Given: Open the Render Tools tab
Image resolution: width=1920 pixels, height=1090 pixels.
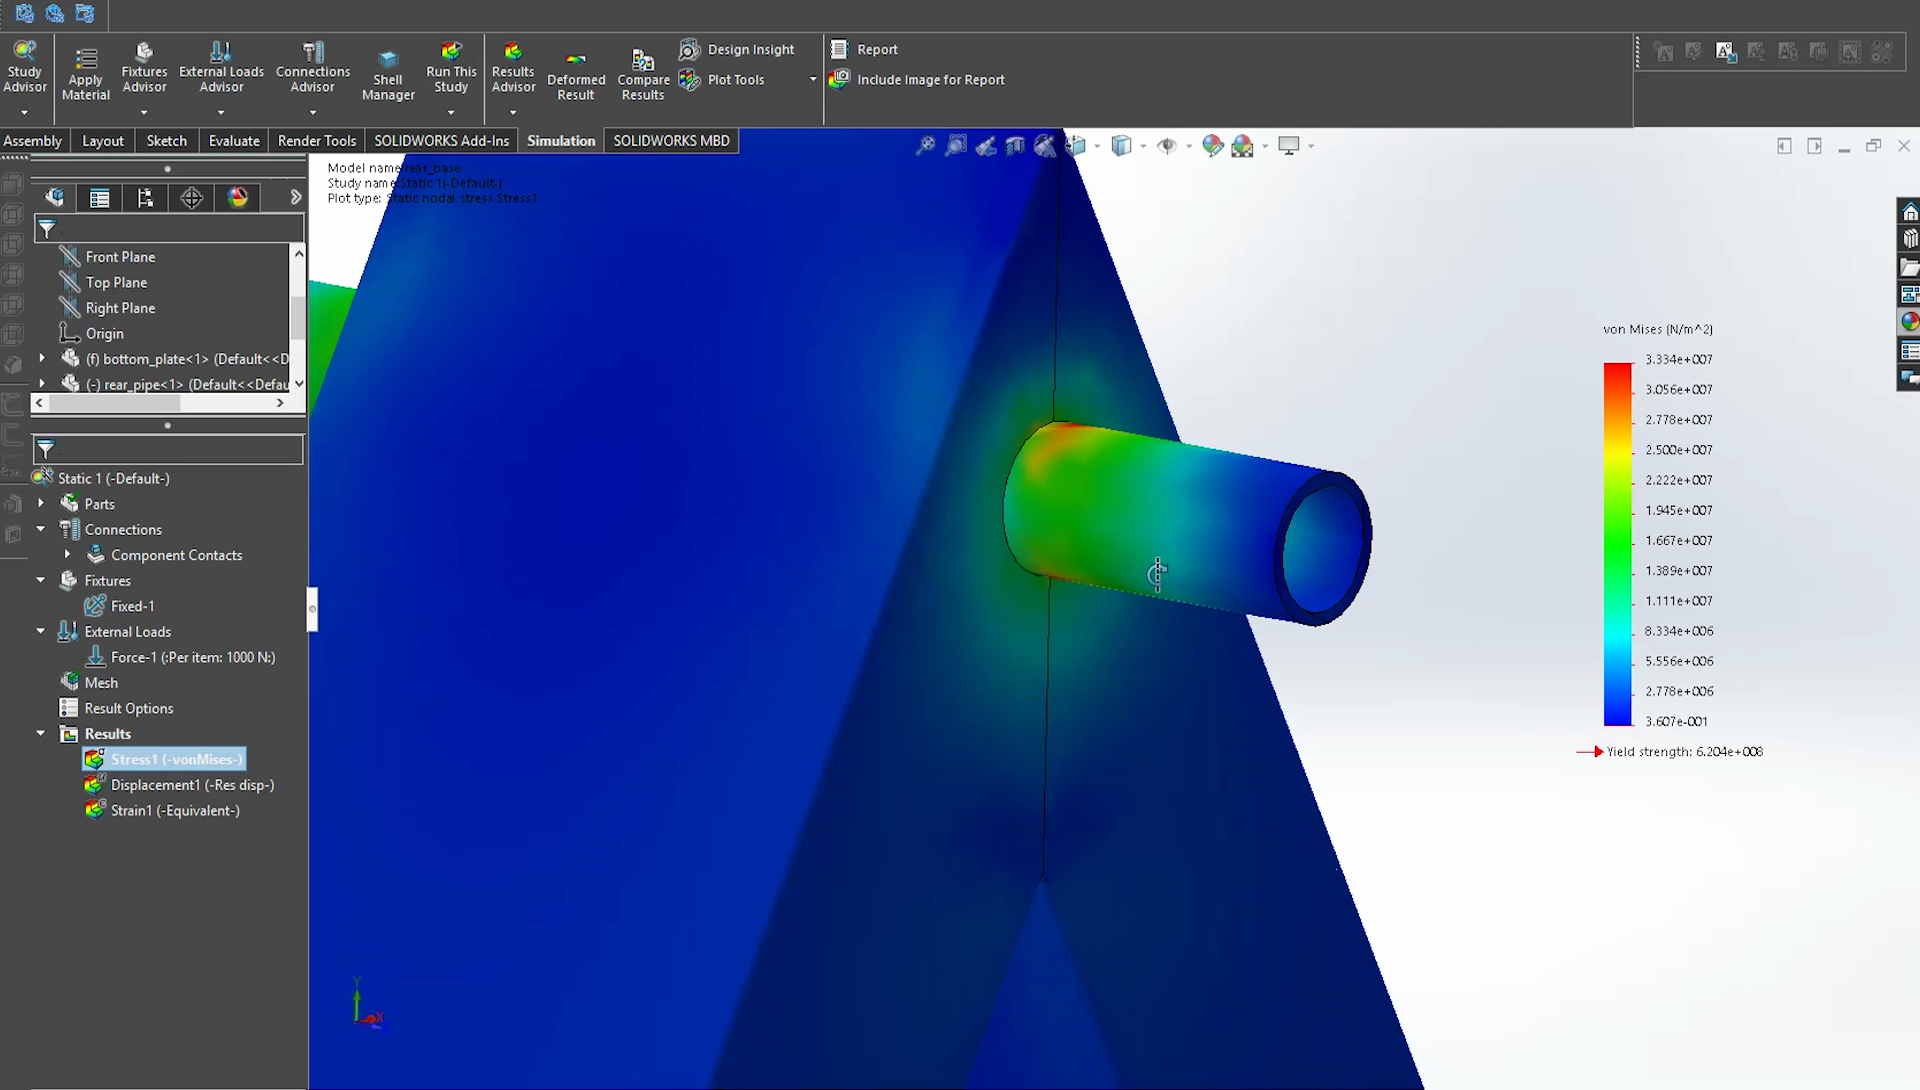Looking at the screenshot, I should pyautogui.click(x=317, y=141).
